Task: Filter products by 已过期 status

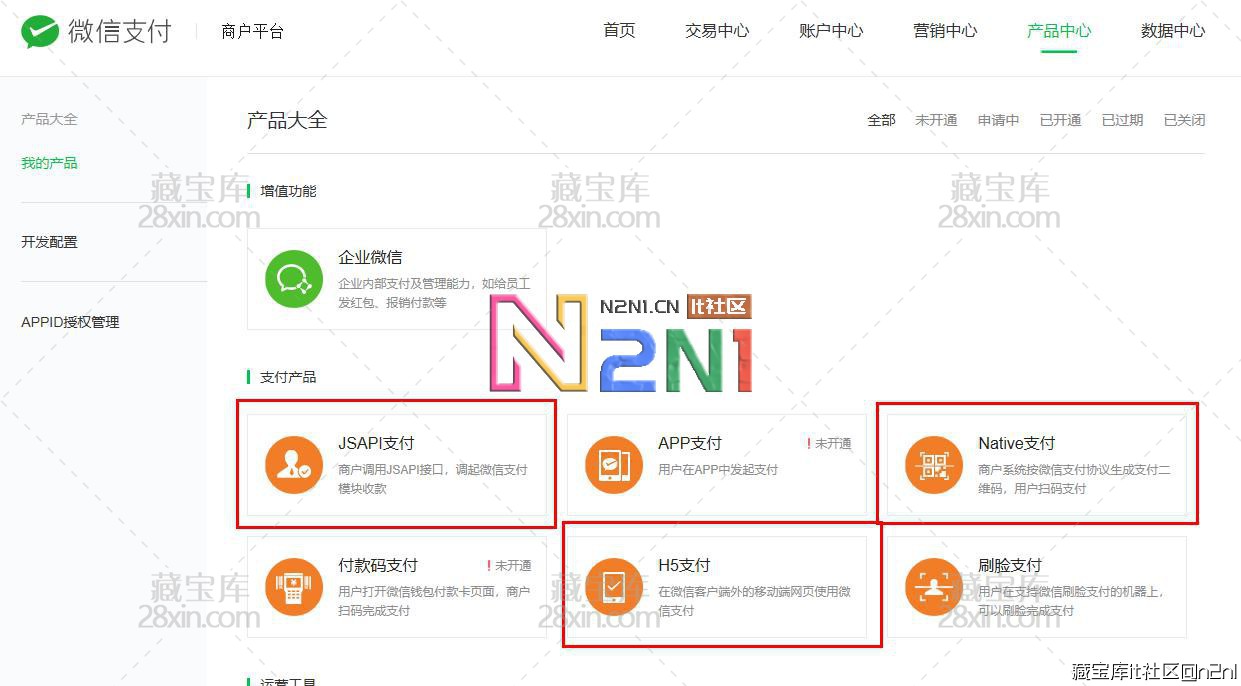Action: [x=1122, y=120]
